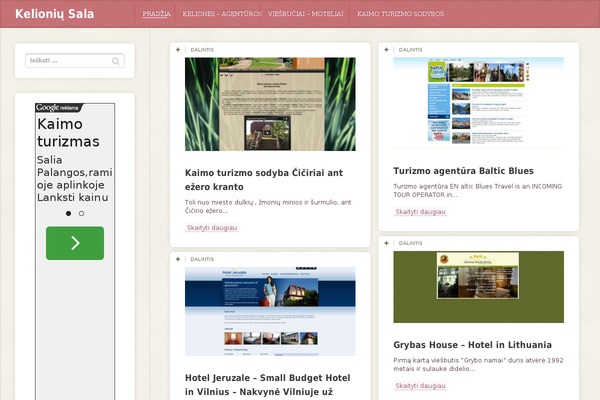
Task: Click excerpt 'Turizmo agentūra EN altic Blues'
Action: click(x=478, y=190)
